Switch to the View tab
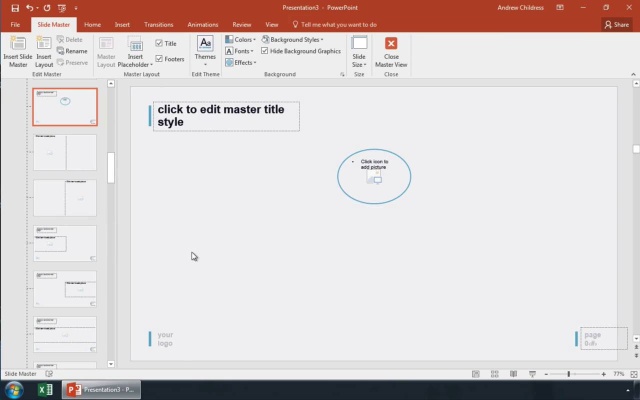640x400 pixels. [x=272, y=24]
